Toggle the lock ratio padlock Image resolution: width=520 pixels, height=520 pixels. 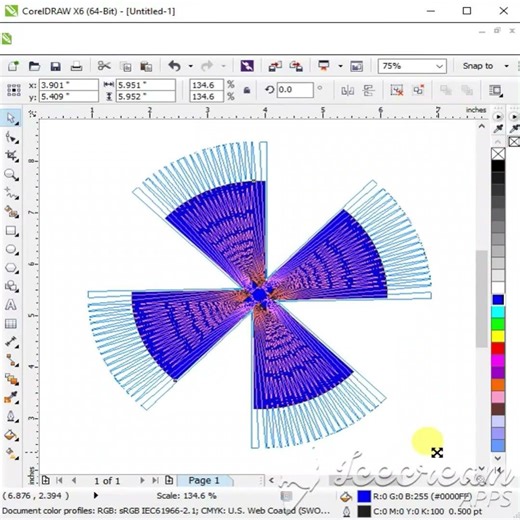[x=247, y=90]
